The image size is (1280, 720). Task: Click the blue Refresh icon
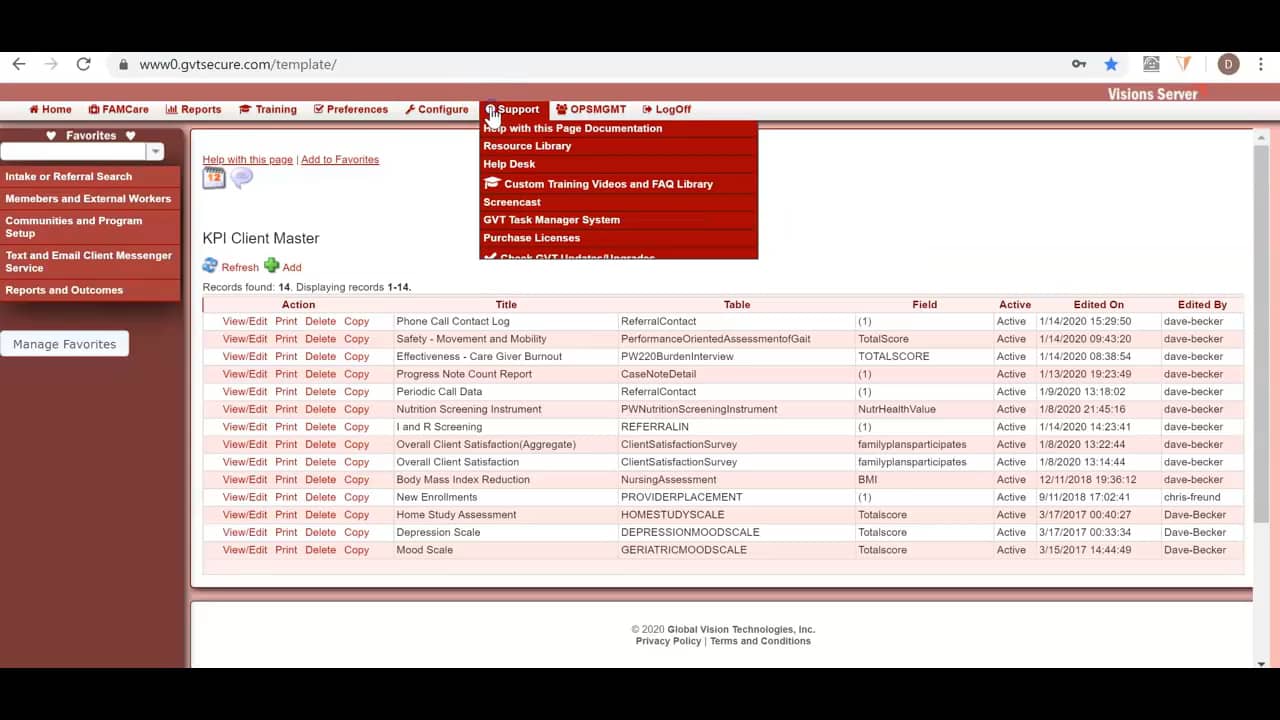coord(210,266)
